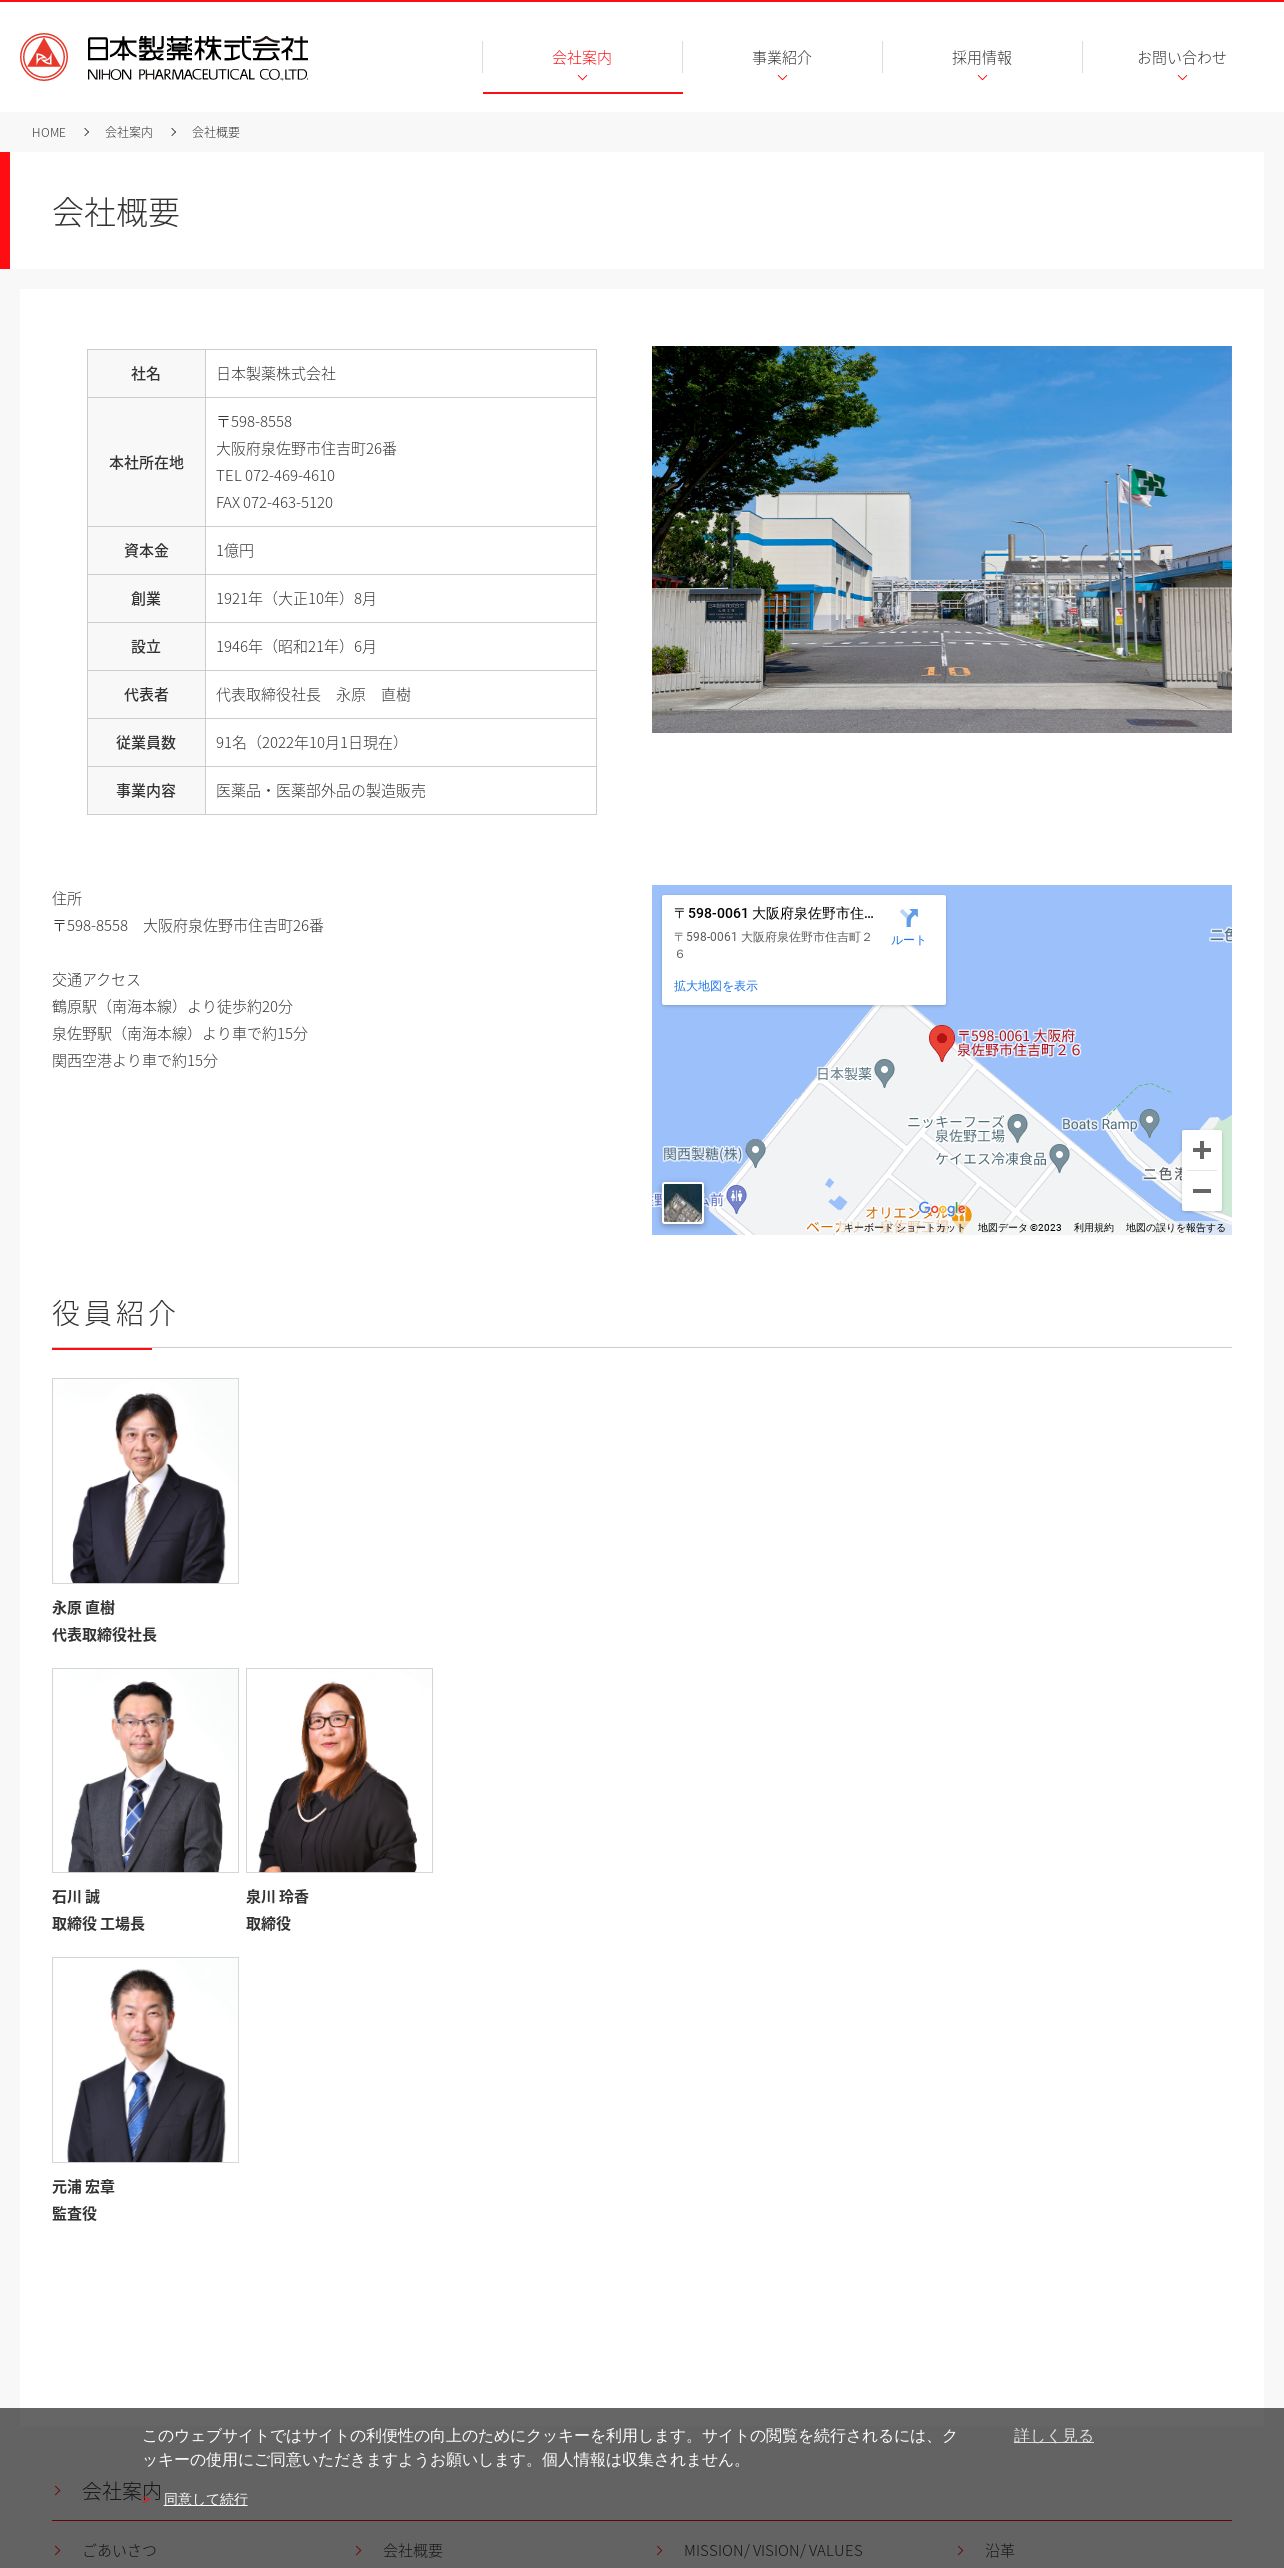Select the 1946年（昭和21年）6月 establishment cell
The height and width of the screenshot is (2568, 1284).
[x=401, y=647]
